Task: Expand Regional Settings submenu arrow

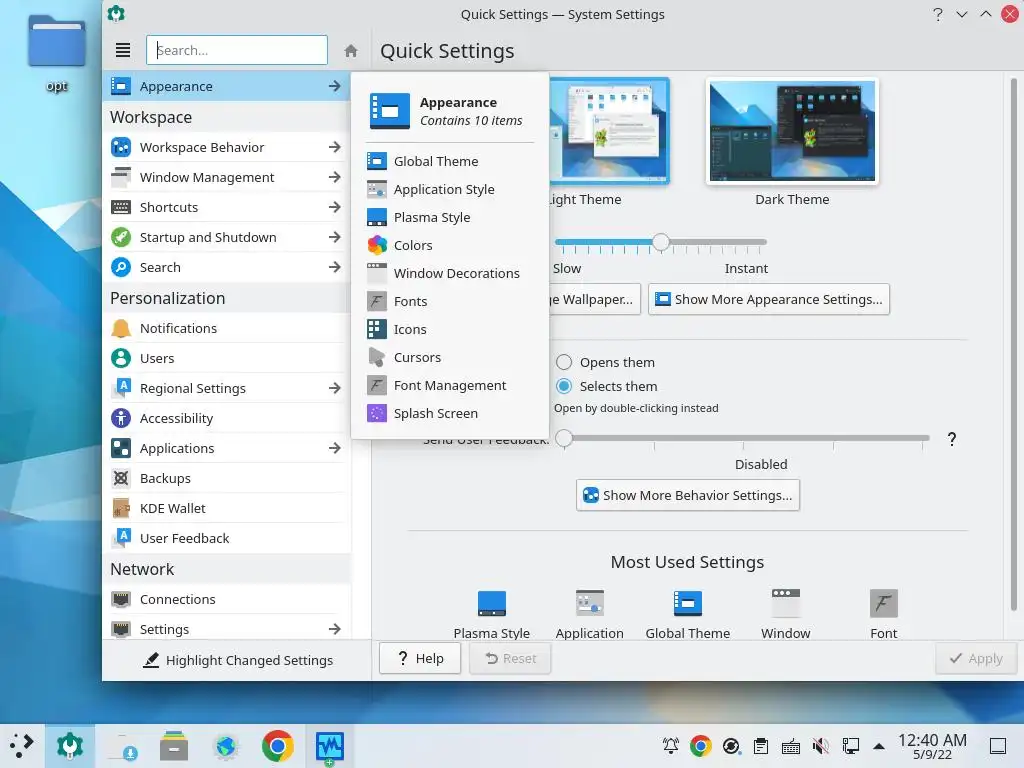Action: (x=334, y=389)
